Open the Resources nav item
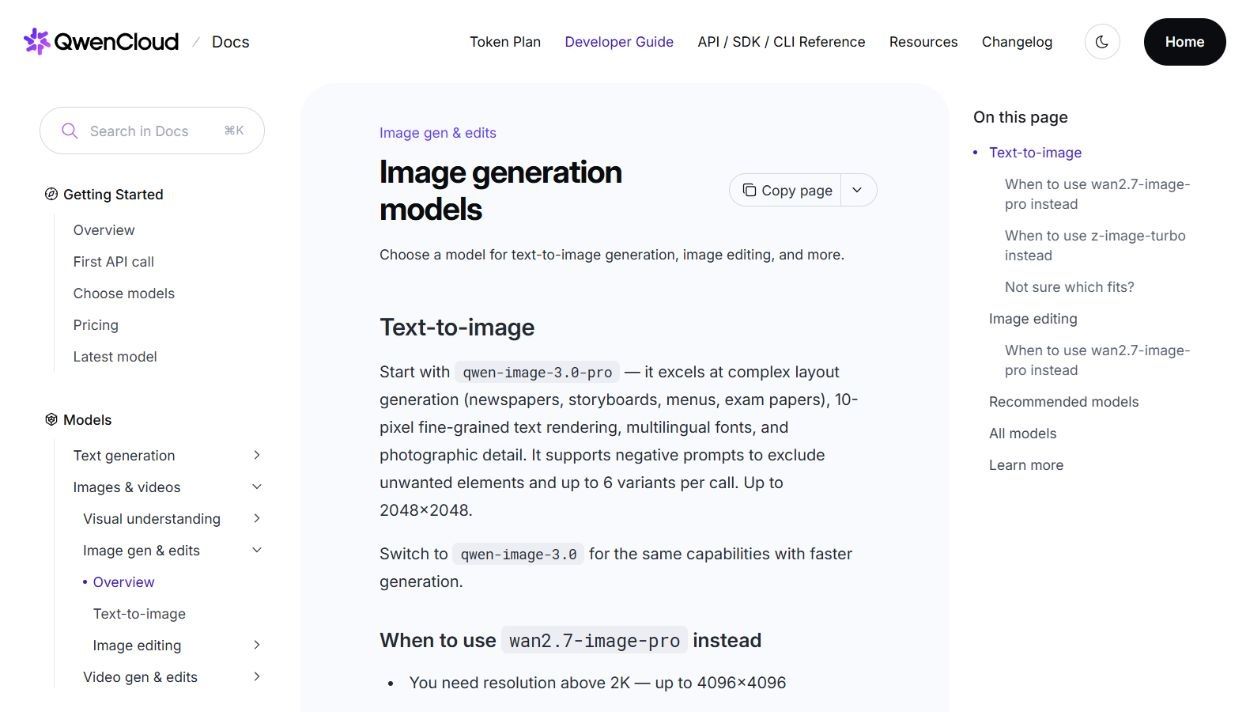The image size is (1247, 712). click(923, 42)
